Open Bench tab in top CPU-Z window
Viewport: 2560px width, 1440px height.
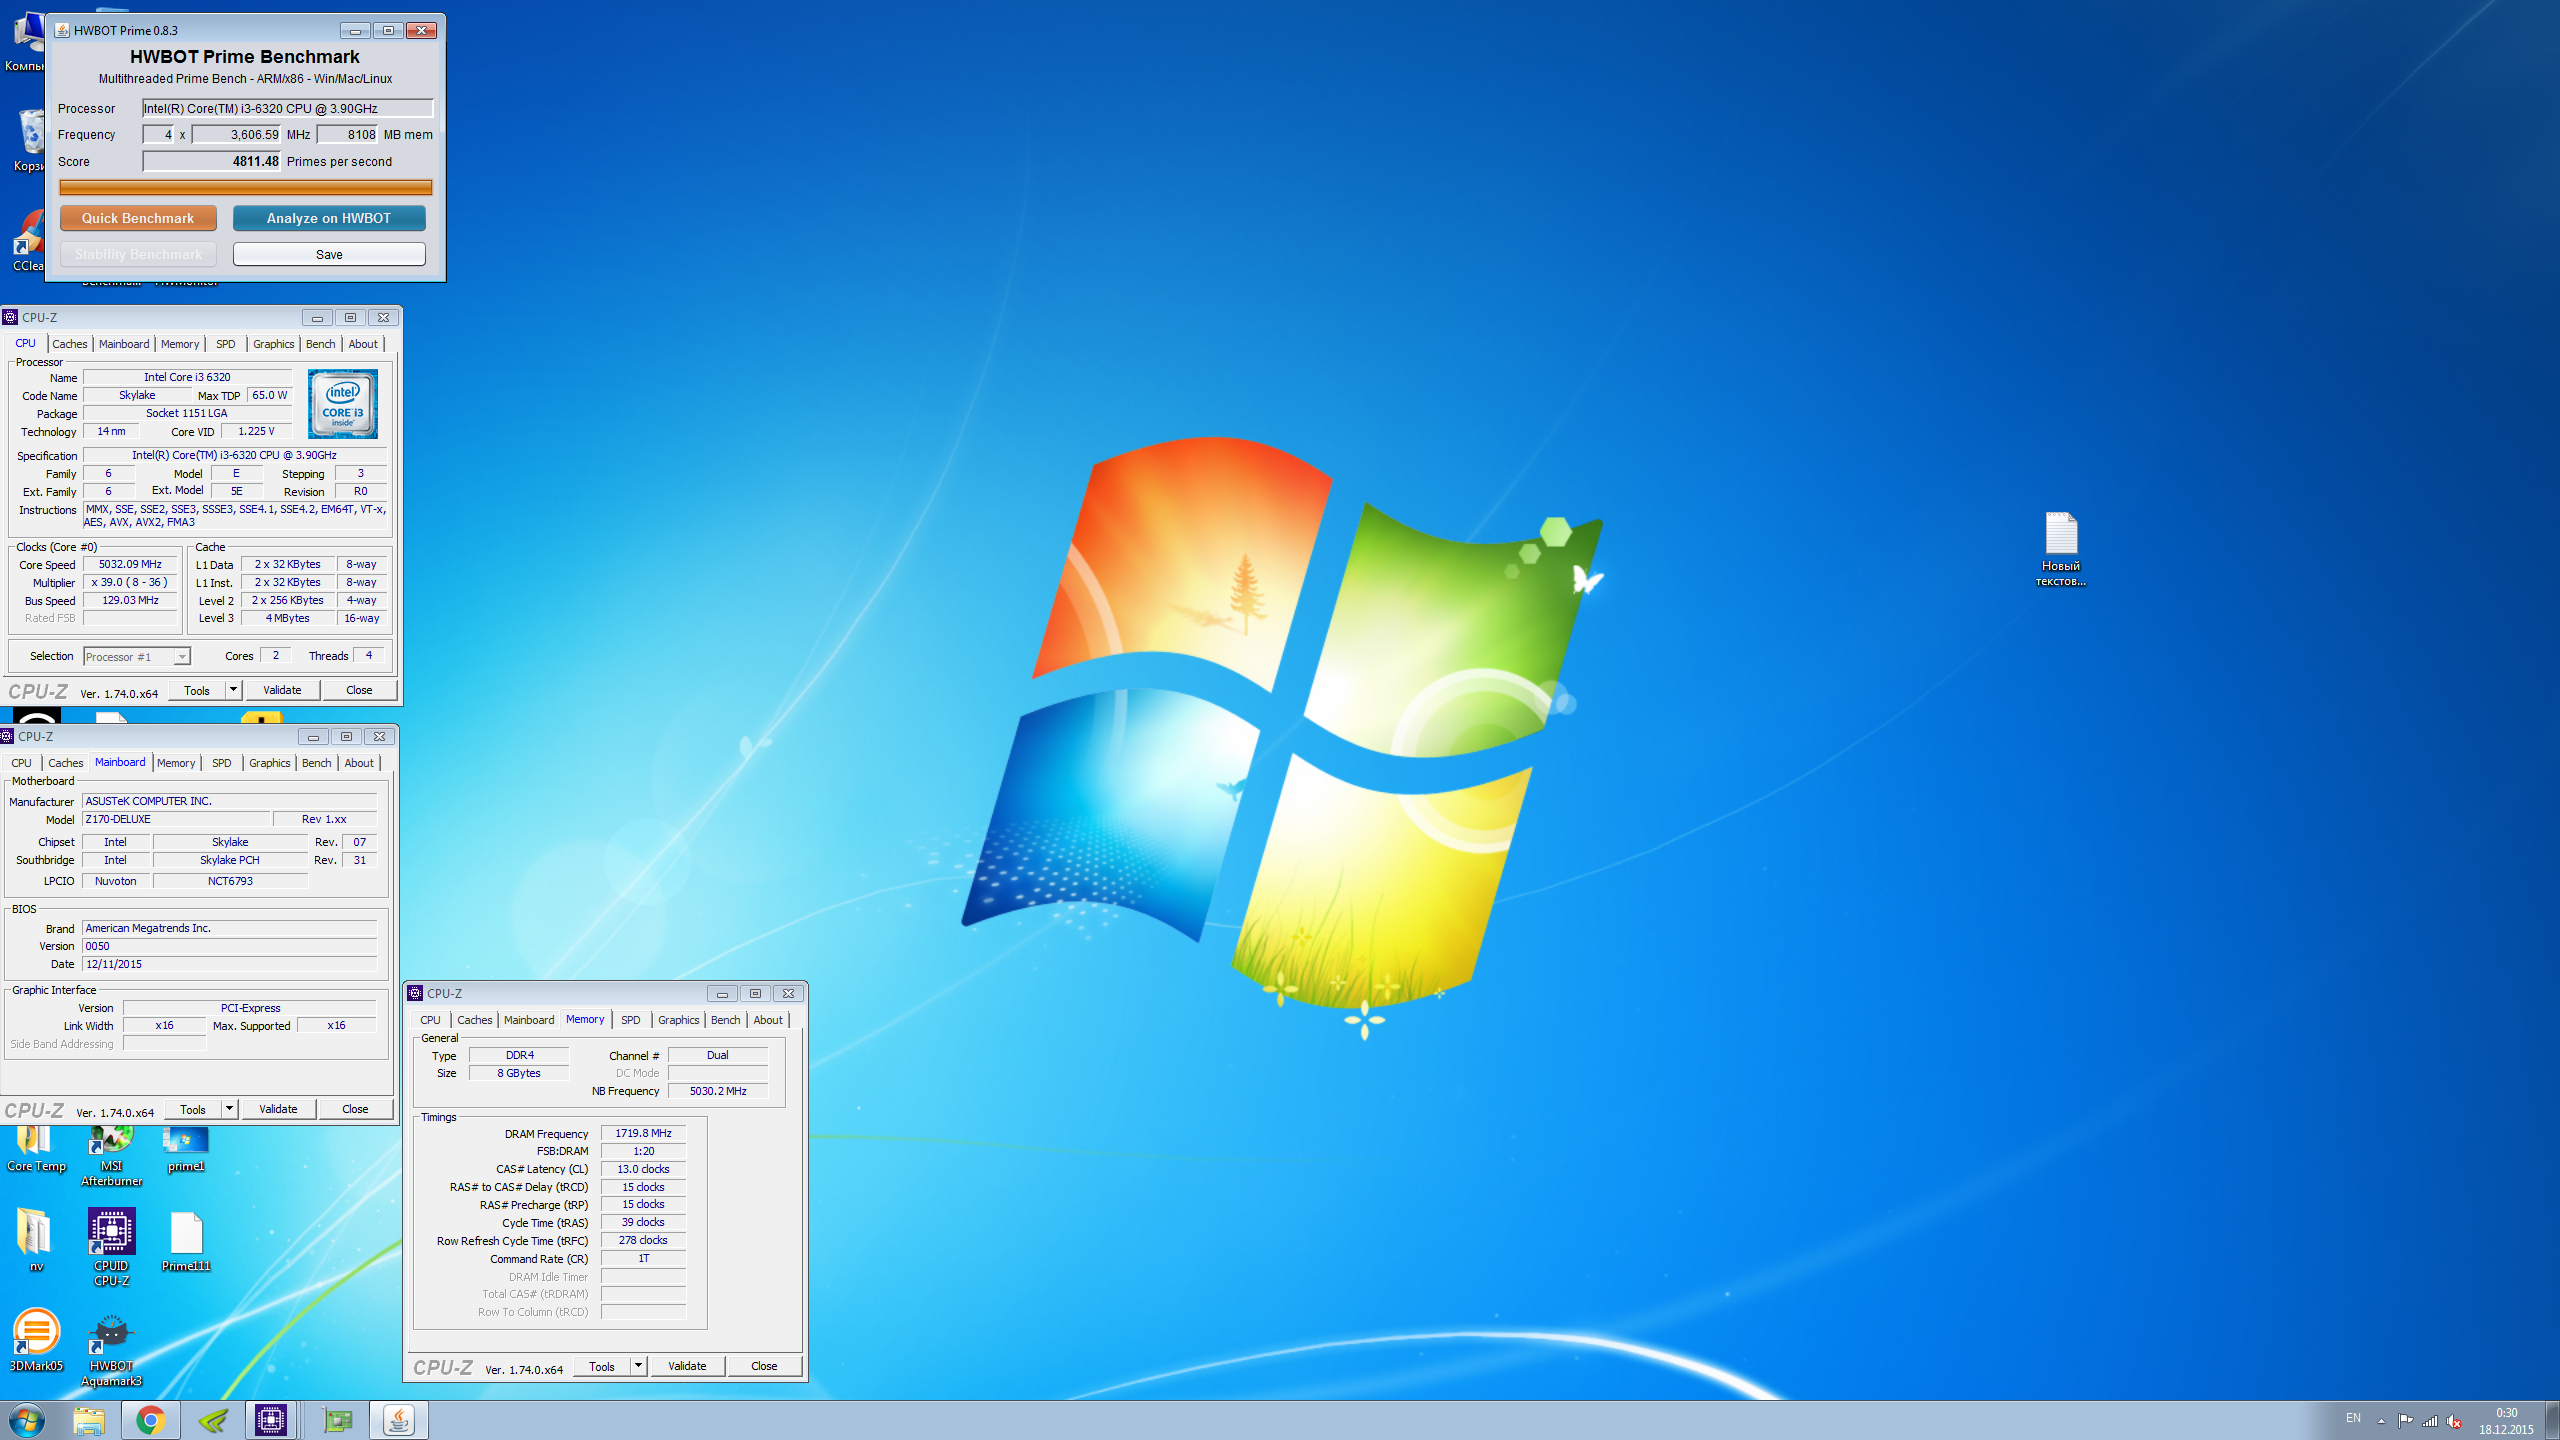321,344
